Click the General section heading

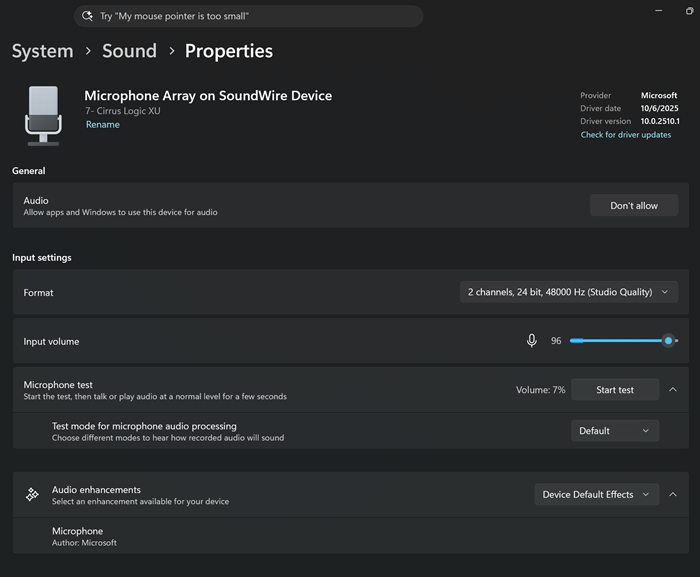pos(29,171)
